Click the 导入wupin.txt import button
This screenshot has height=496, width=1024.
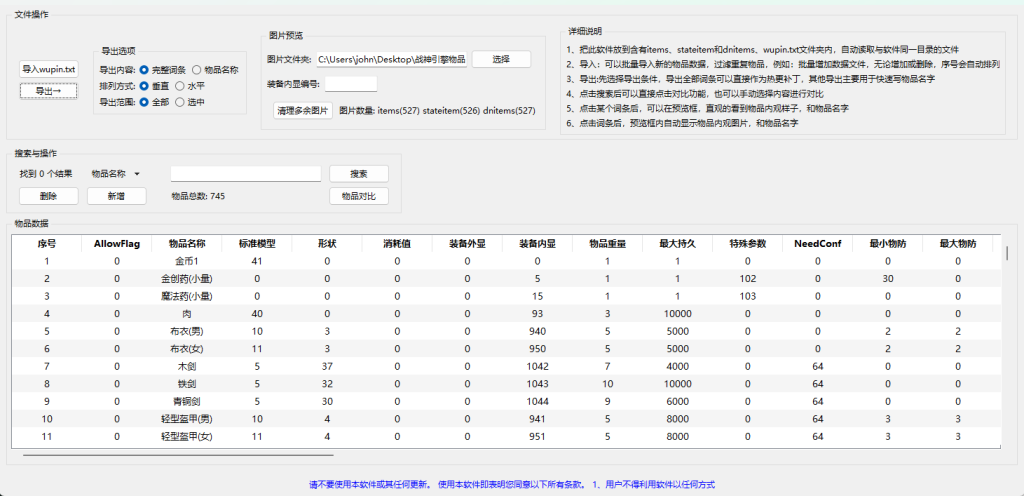coord(49,69)
